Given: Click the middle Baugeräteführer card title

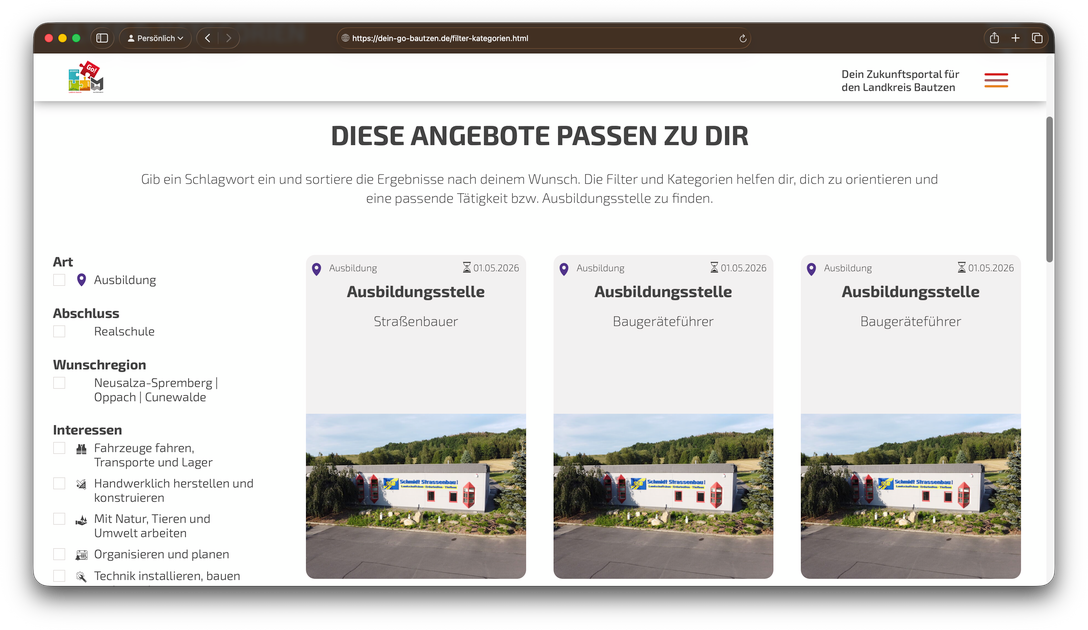Looking at the screenshot, I should [x=663, y=292].
